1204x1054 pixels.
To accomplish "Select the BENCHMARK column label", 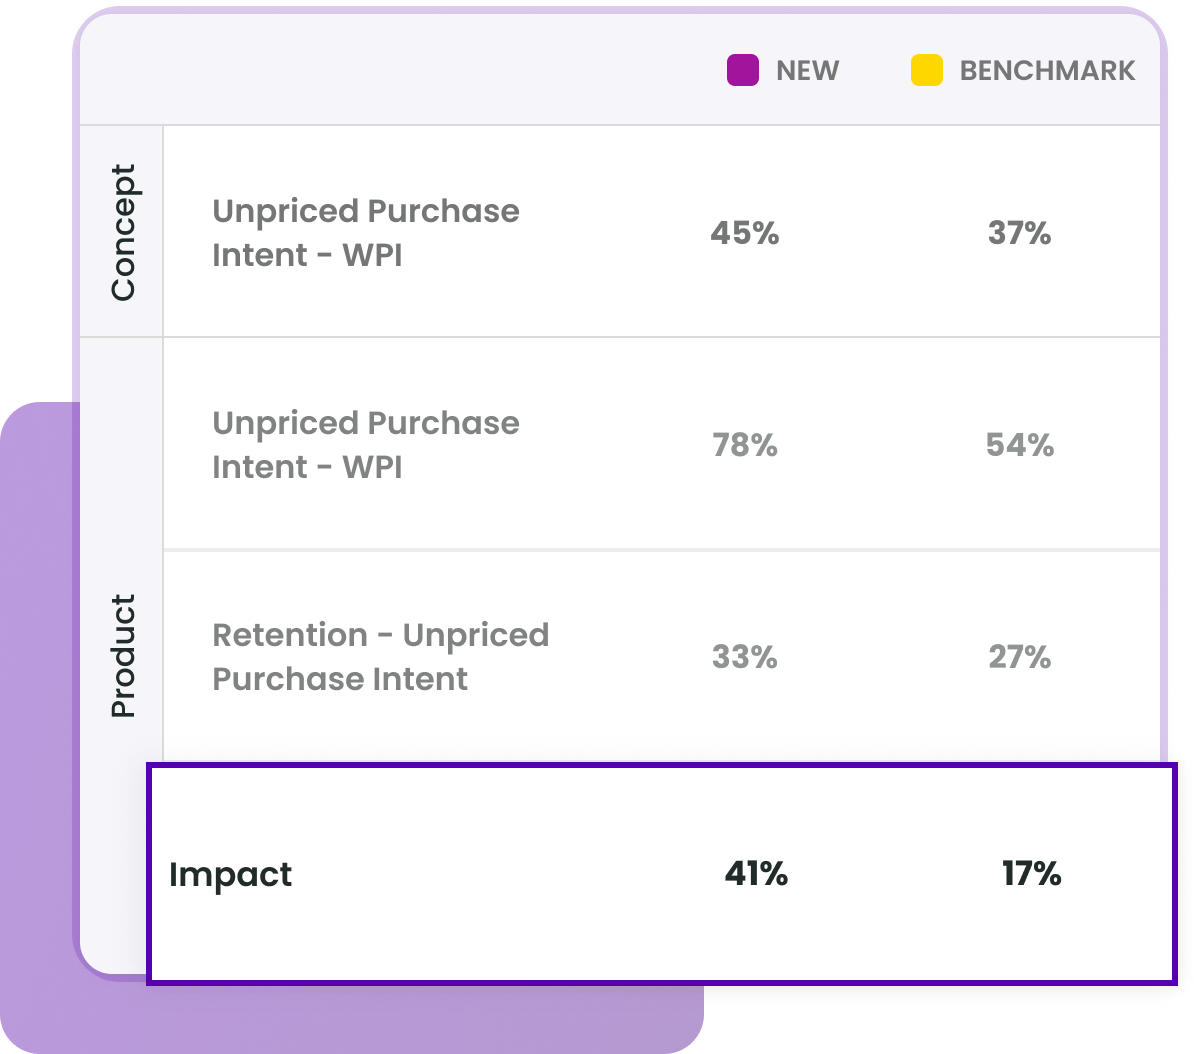I will 1047,71.
